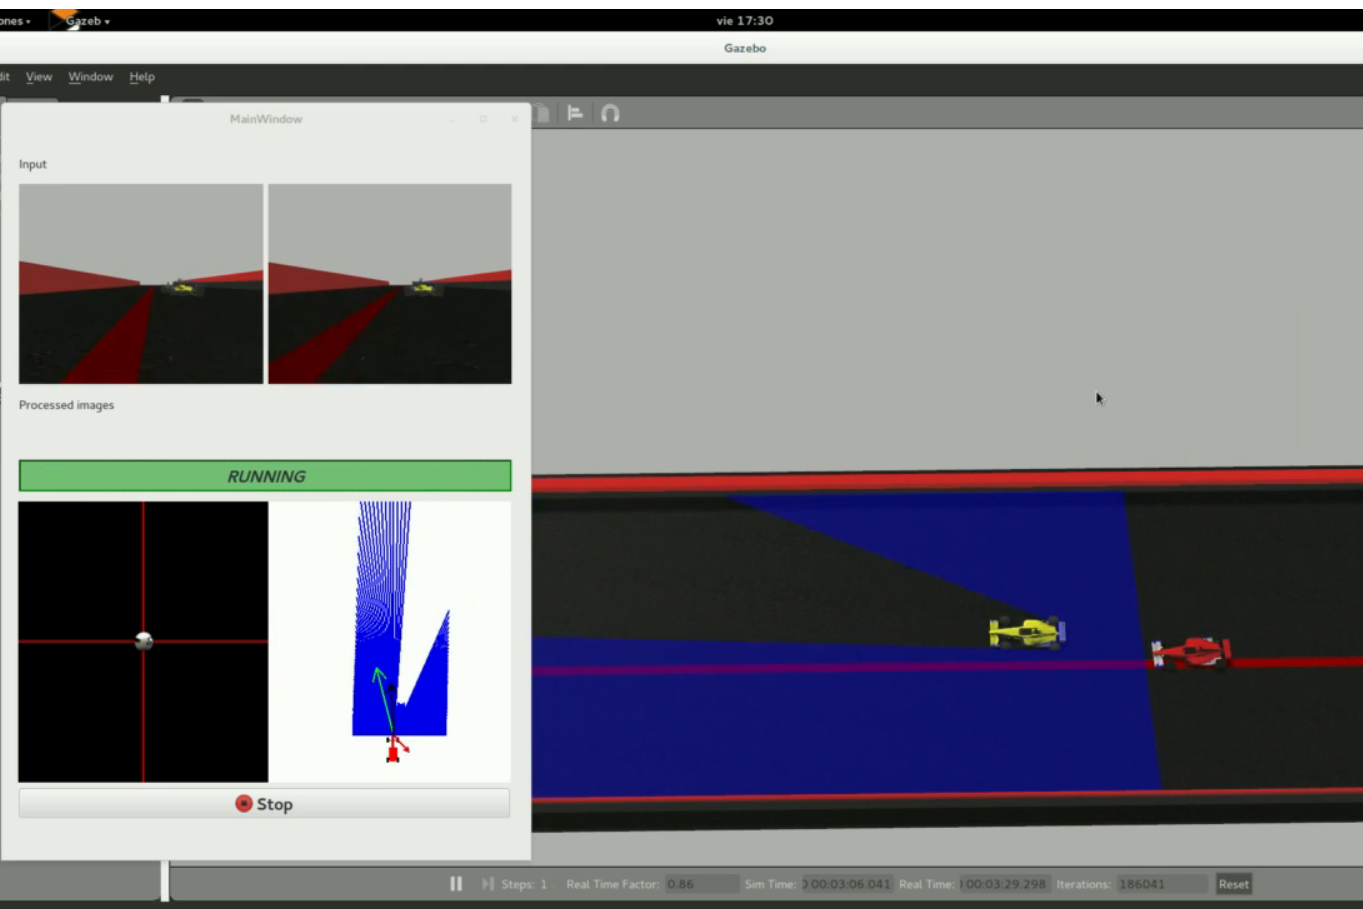The image size is (1363, 909).
Task: Click the Steps: 1 label
Action: point(524,884)
